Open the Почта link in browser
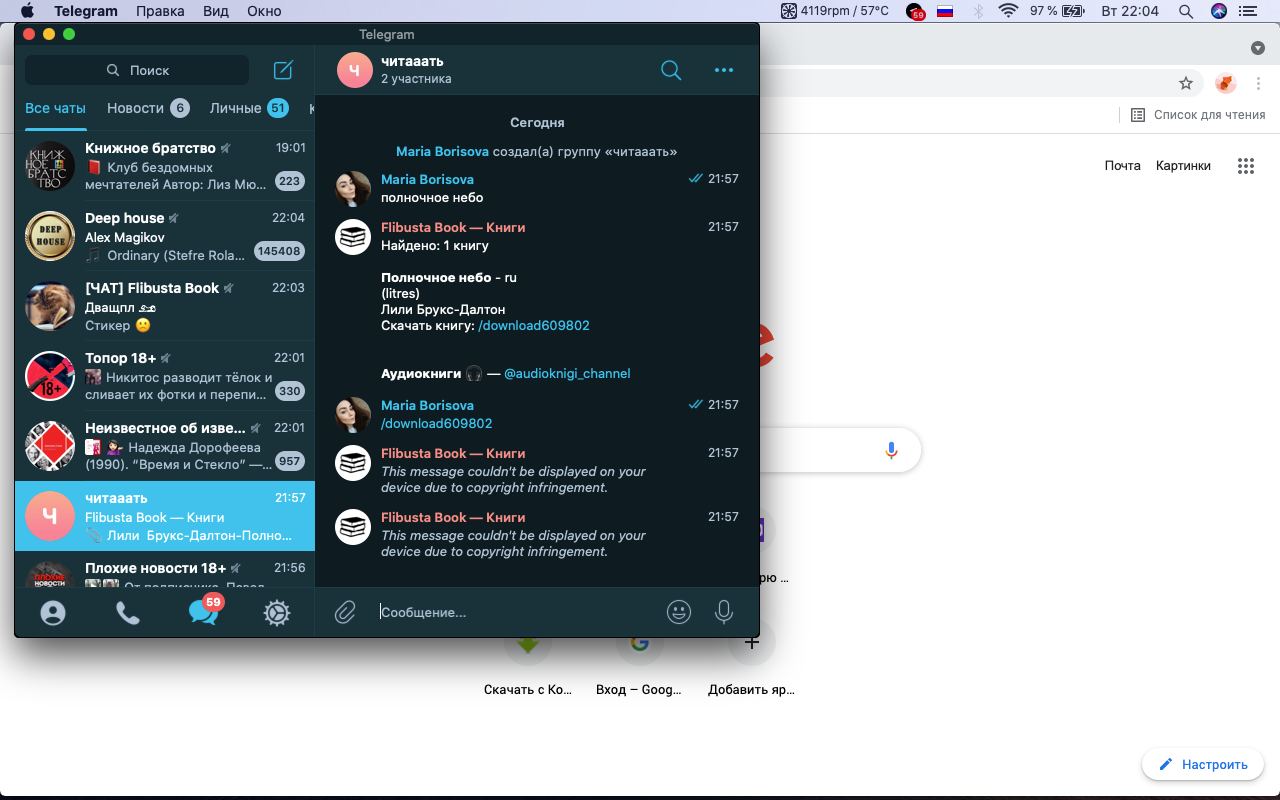Screen dimensions: 1280x800 coord(1122,166)
